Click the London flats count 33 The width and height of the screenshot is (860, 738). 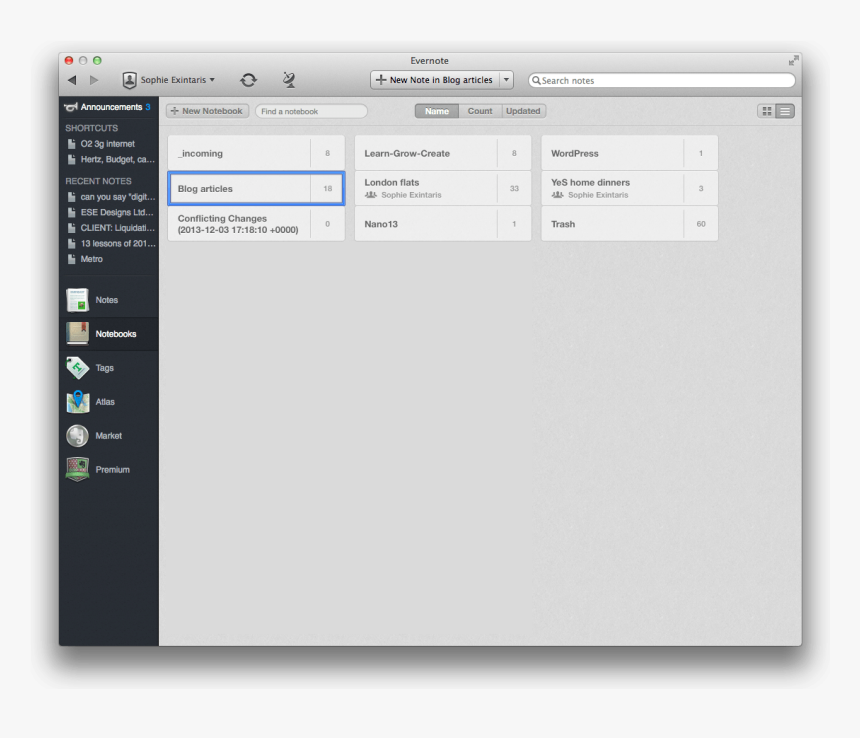[x=514, y=189]
